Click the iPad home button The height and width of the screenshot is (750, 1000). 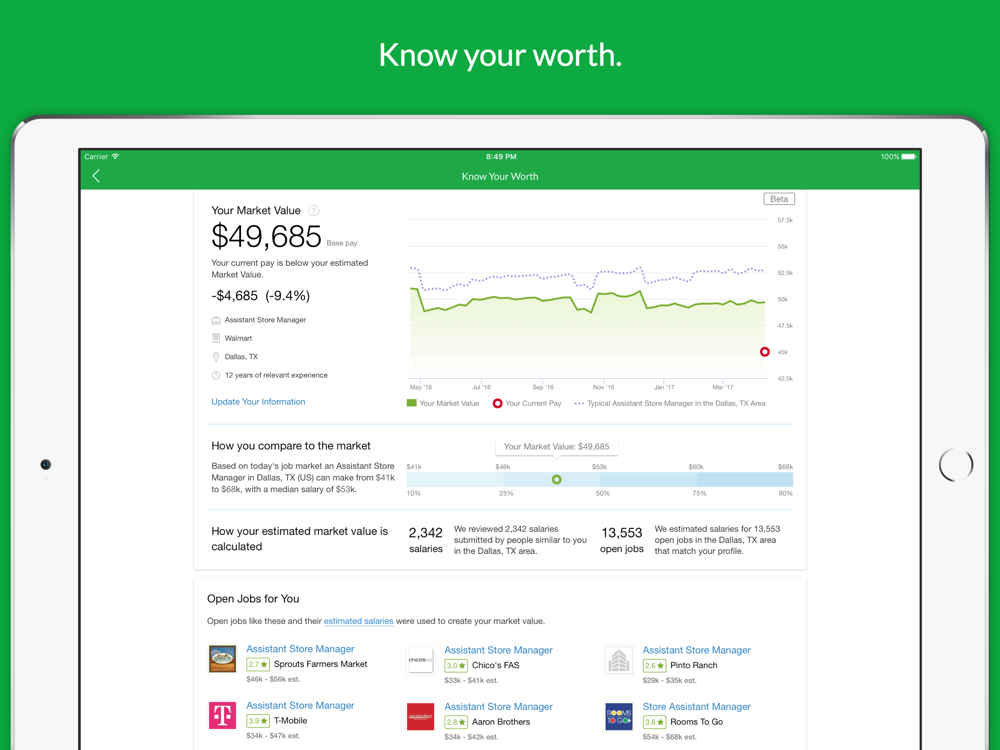[956, 464]
